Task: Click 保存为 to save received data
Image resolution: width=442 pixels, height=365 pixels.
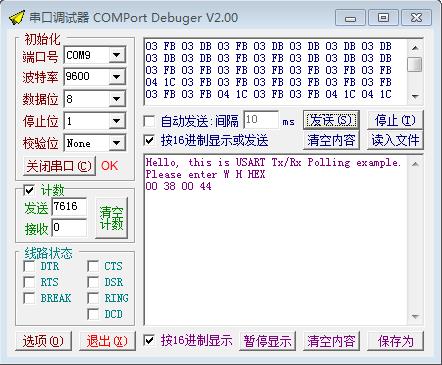Action: pos(395,341)
